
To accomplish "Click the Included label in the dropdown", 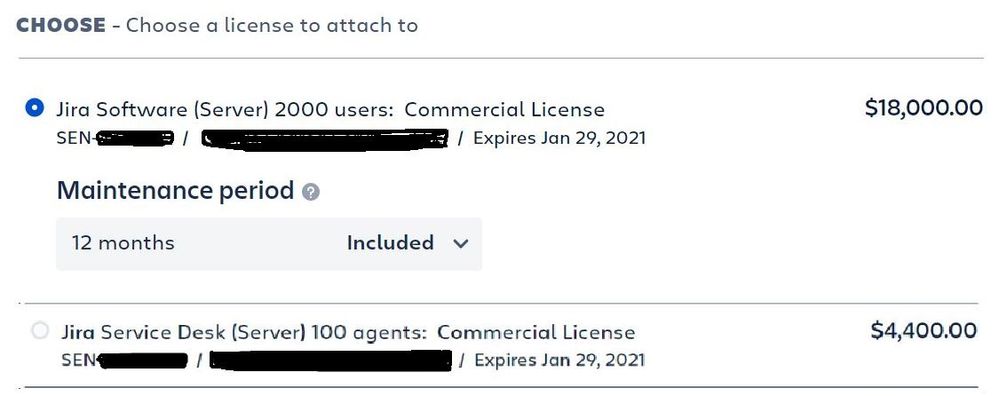I will (390, 243).
